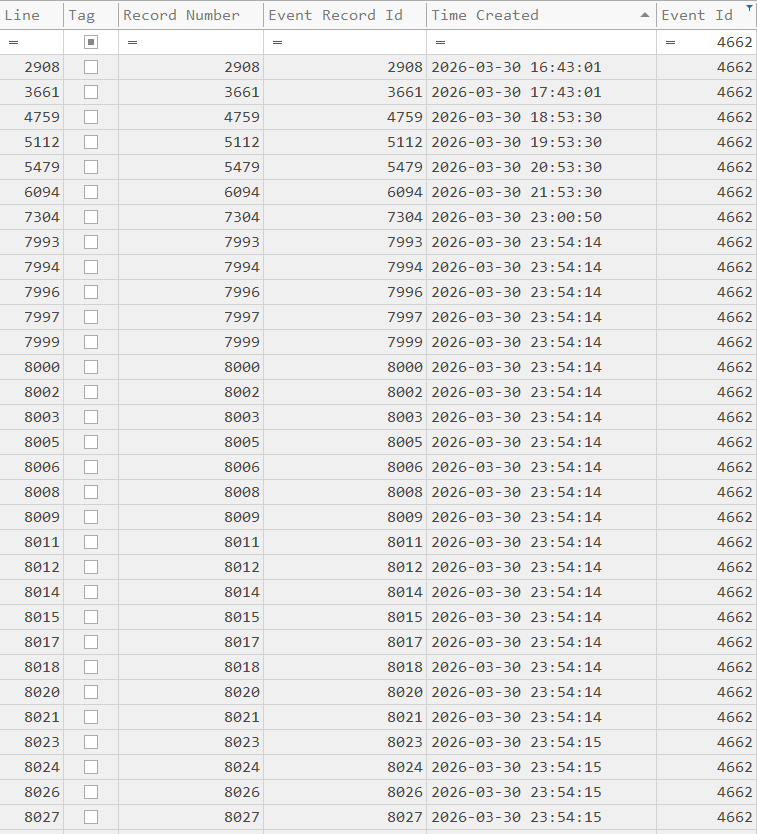Open the Line column filter operator
This screenshot has width=757, height=834.
14,42
